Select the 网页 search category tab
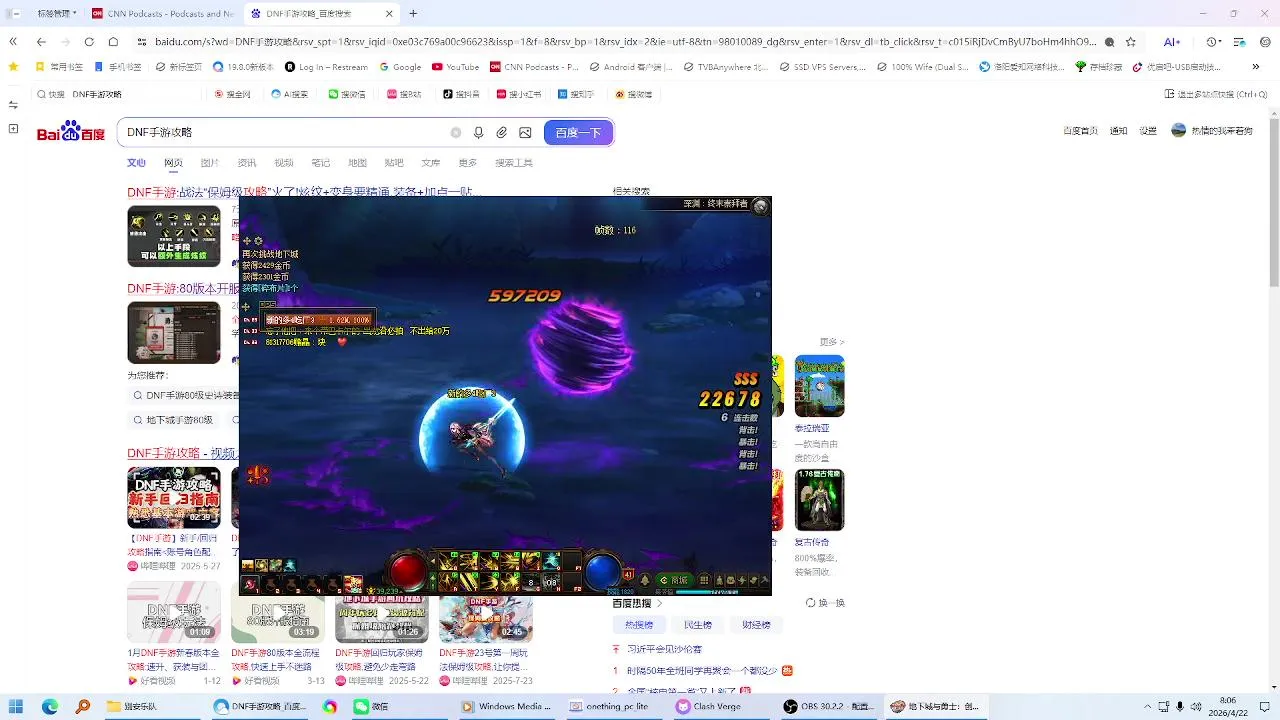 click(x=174, y=162)
